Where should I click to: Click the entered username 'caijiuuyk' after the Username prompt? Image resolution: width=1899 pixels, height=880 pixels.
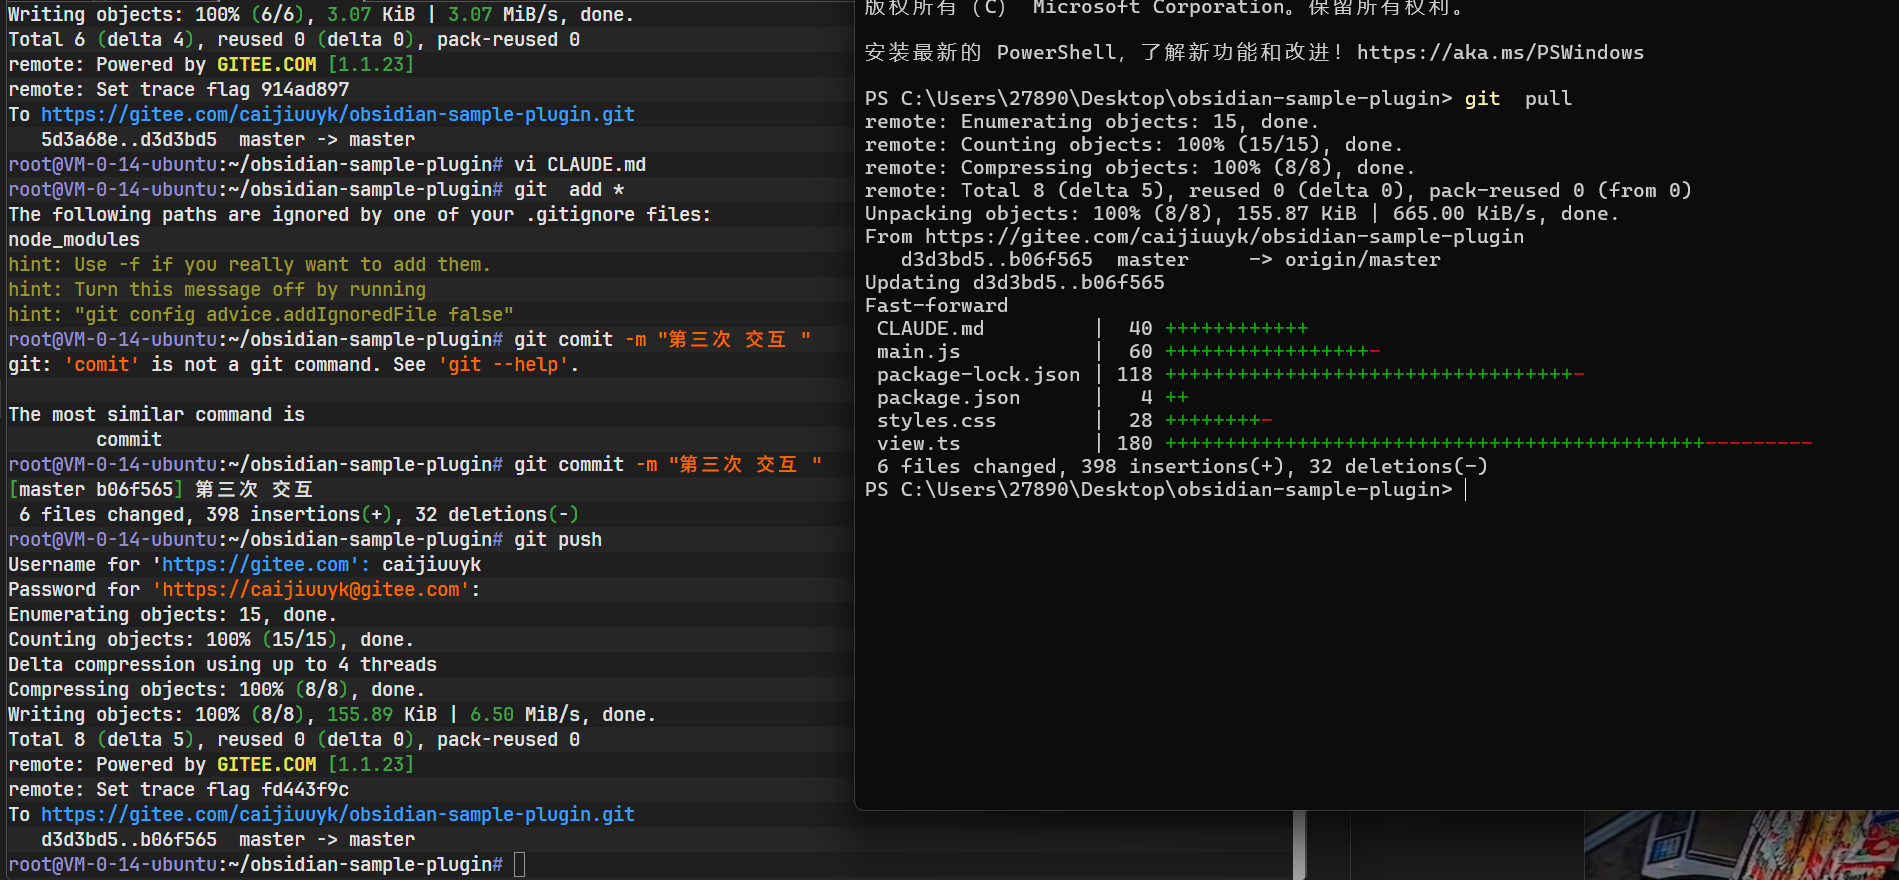(x=432, y=565)
